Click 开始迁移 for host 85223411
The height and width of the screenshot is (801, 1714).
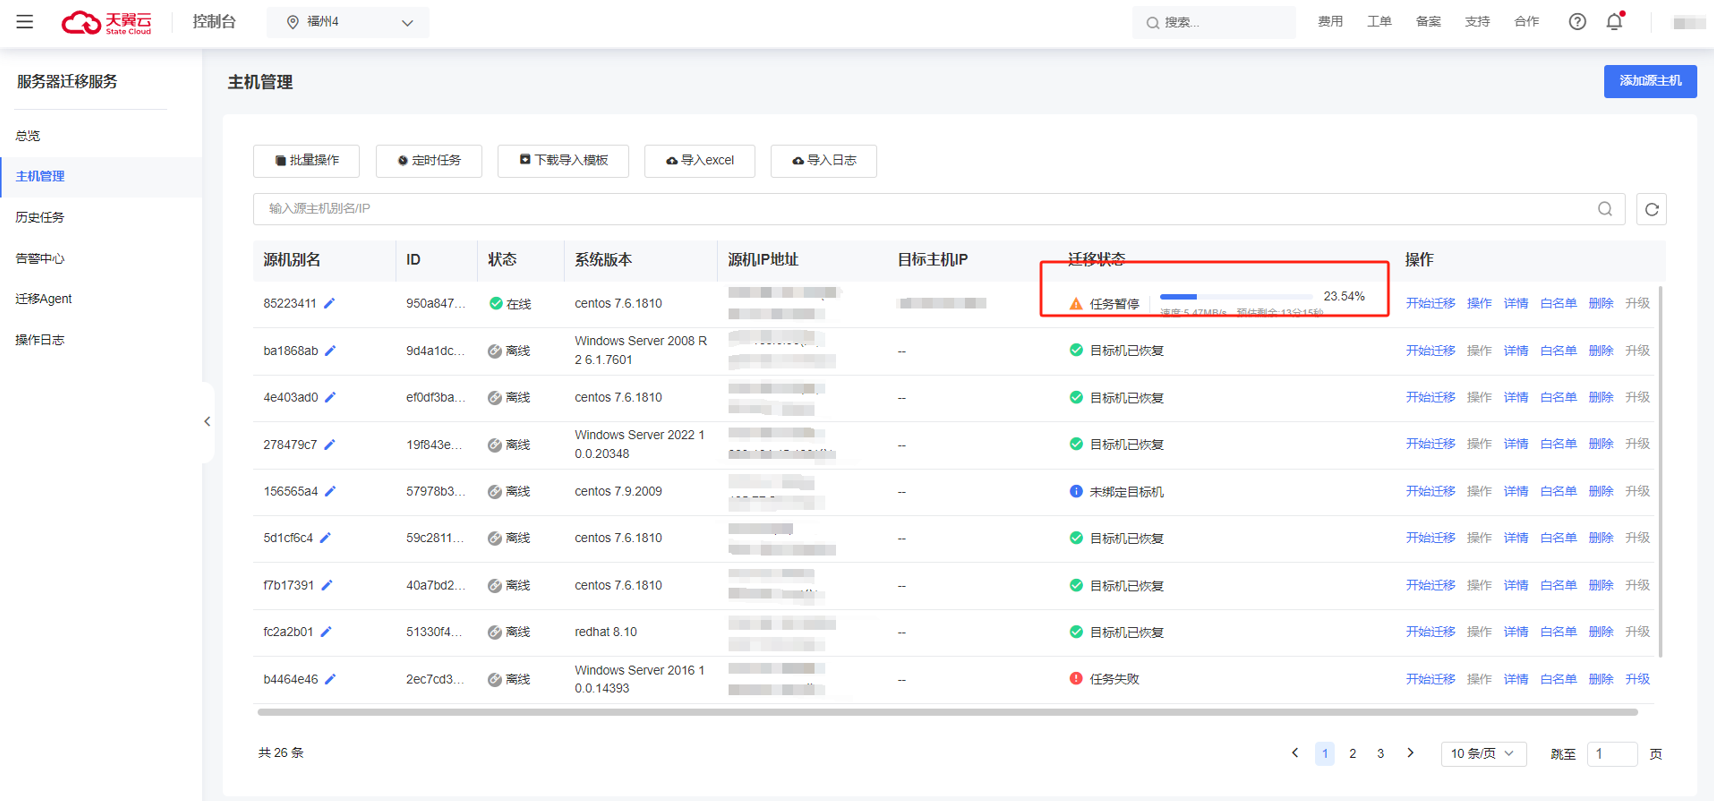pos(1430,303)
